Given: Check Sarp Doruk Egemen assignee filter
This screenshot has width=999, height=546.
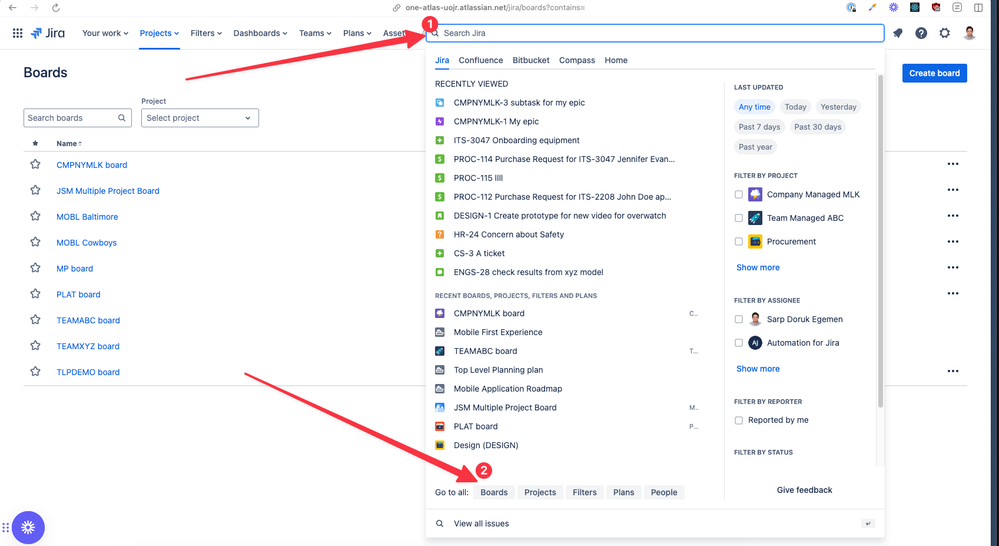Looking at the screenshot, I should tap(738, 319).
